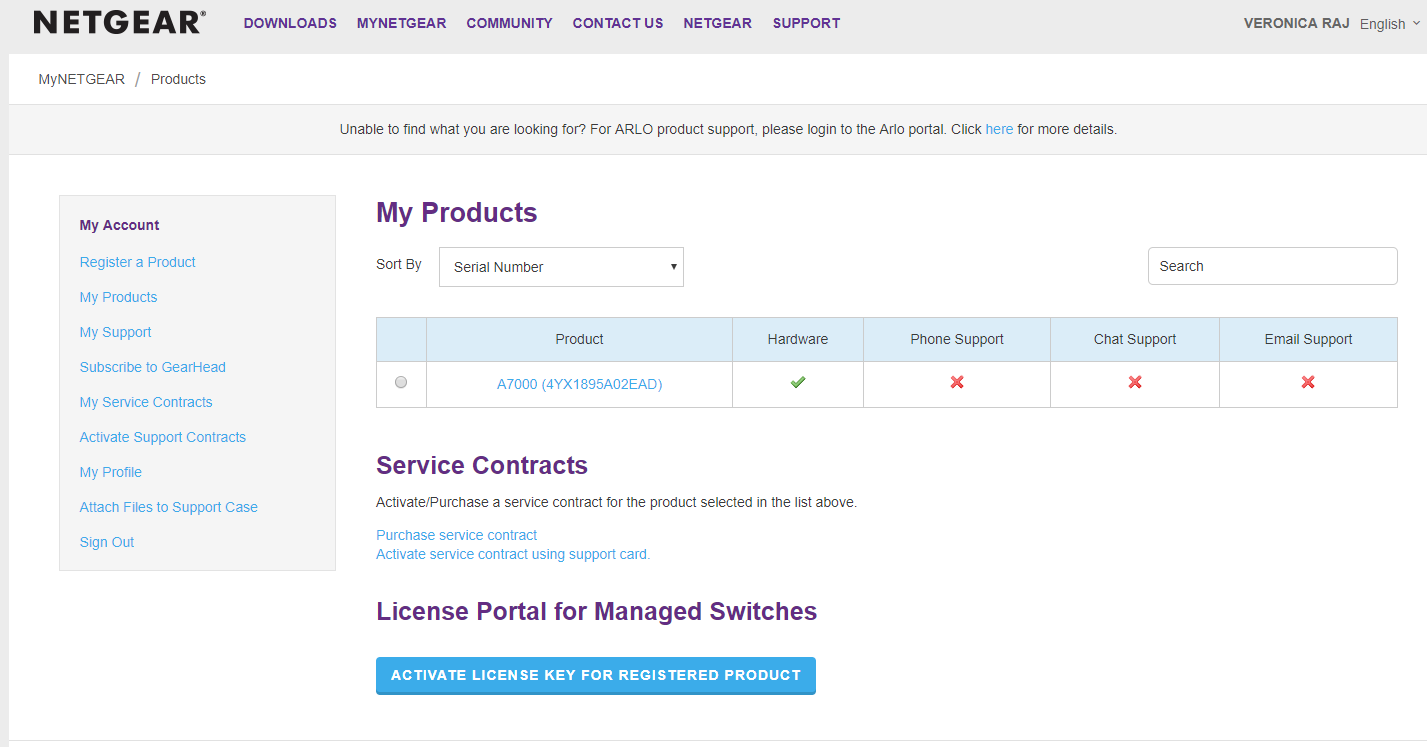This screenshot has width=1427, height=747.
Task: Click the red X under Email Support
Action: coord(1307,382)
